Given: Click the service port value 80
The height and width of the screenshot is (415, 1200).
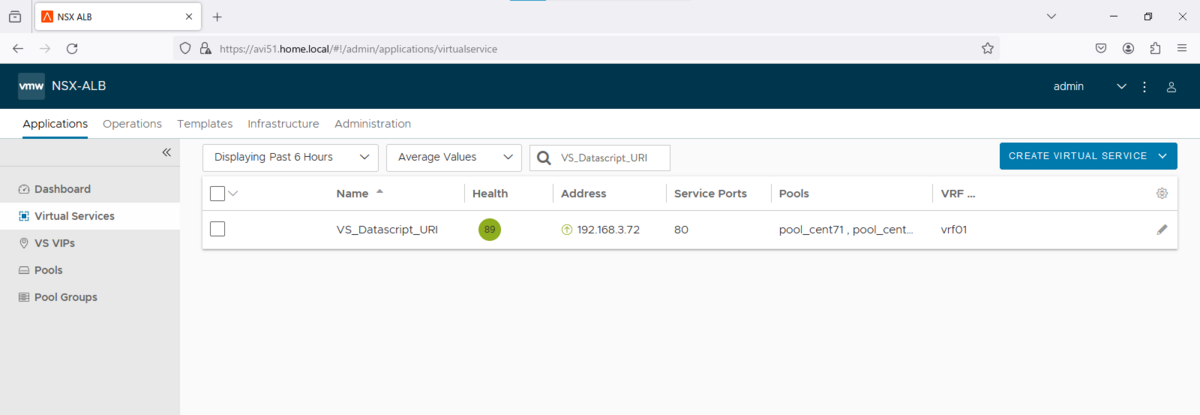Looking at the screenshot, I should (681, 229).
